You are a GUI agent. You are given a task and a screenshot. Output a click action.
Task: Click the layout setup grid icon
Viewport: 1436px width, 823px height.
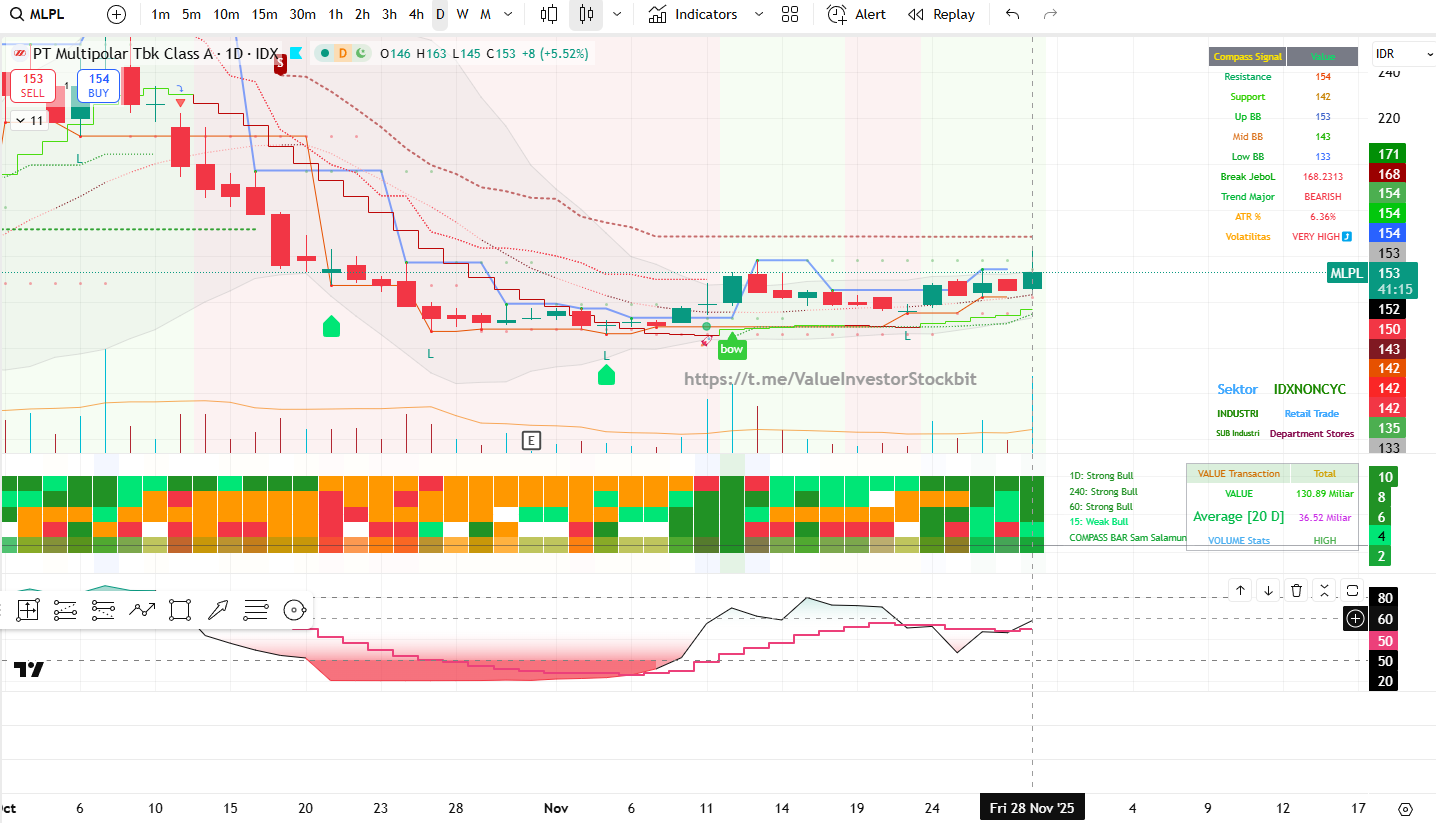(790, 14)
